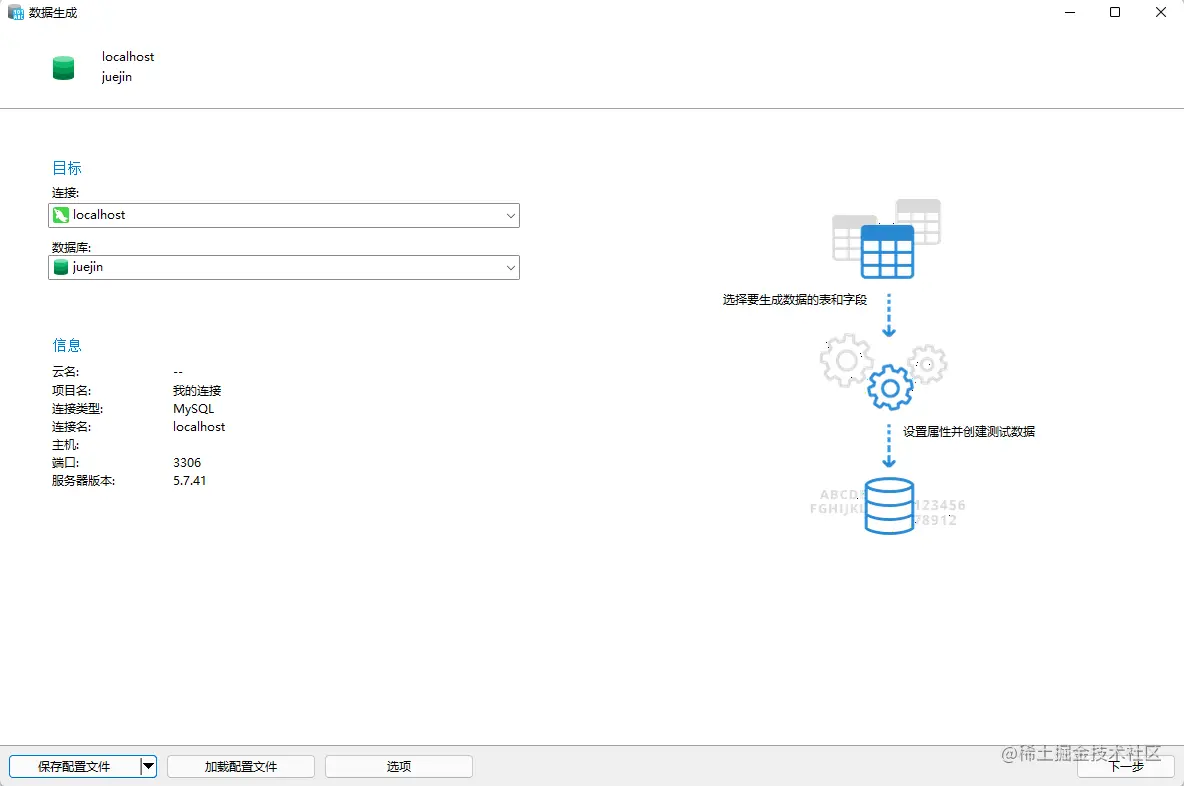Click the 选择要生成数据的表和字段 caption

[x=794, y=300]
